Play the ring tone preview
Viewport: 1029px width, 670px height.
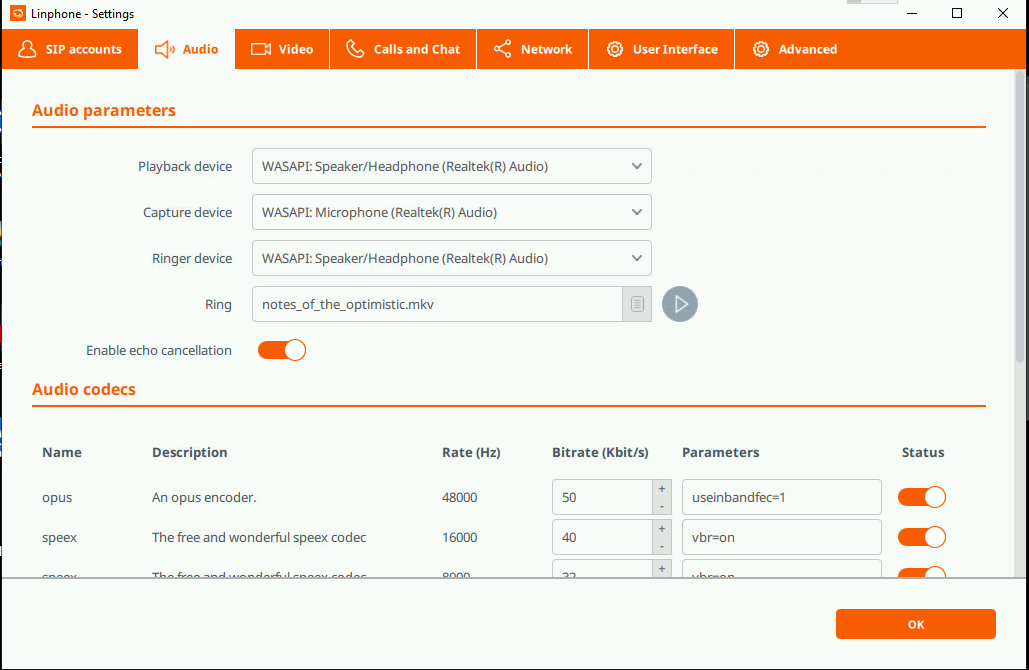point(680,304)
